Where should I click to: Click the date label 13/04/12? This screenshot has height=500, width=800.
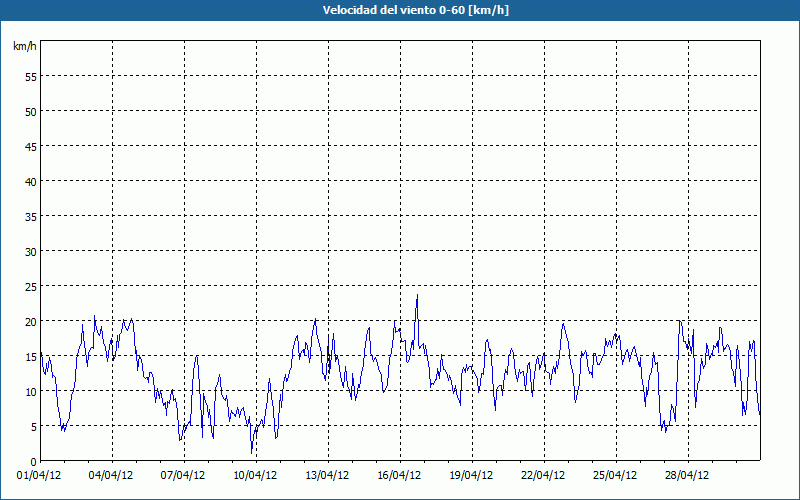point(327,476)
